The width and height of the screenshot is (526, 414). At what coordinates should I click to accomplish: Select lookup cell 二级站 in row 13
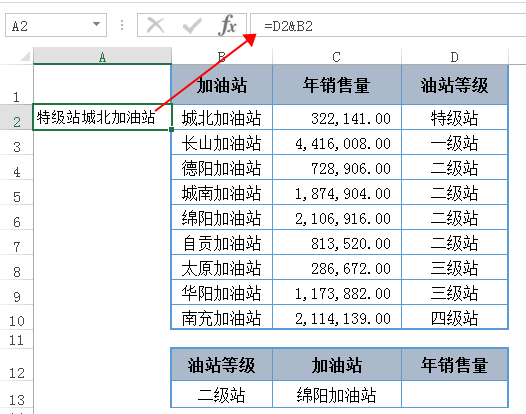(222, 394)
